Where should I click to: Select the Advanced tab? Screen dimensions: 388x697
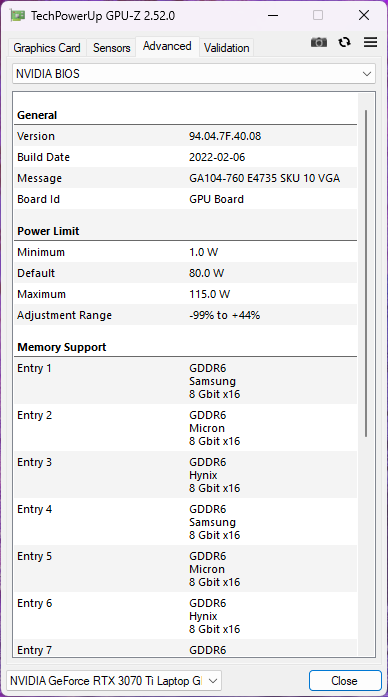167,46
